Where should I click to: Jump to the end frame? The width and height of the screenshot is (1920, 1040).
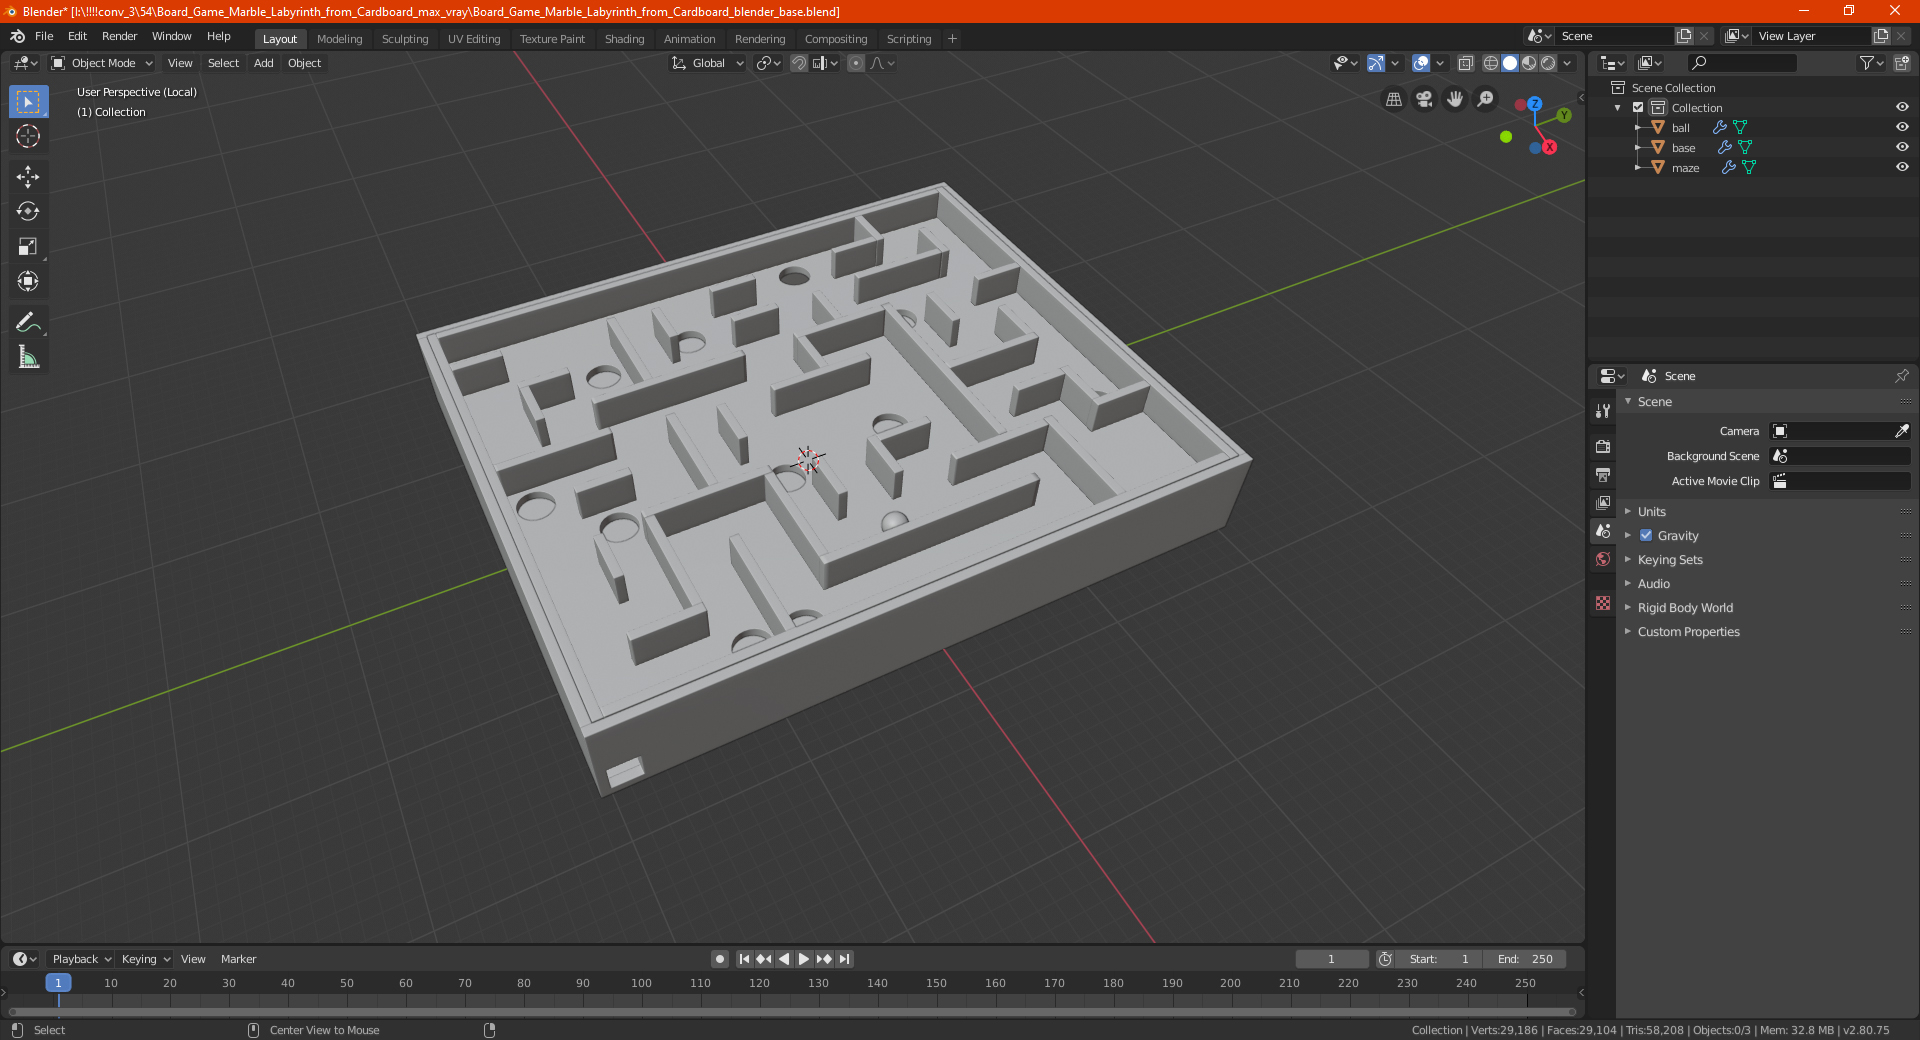[x=844, y=959]
